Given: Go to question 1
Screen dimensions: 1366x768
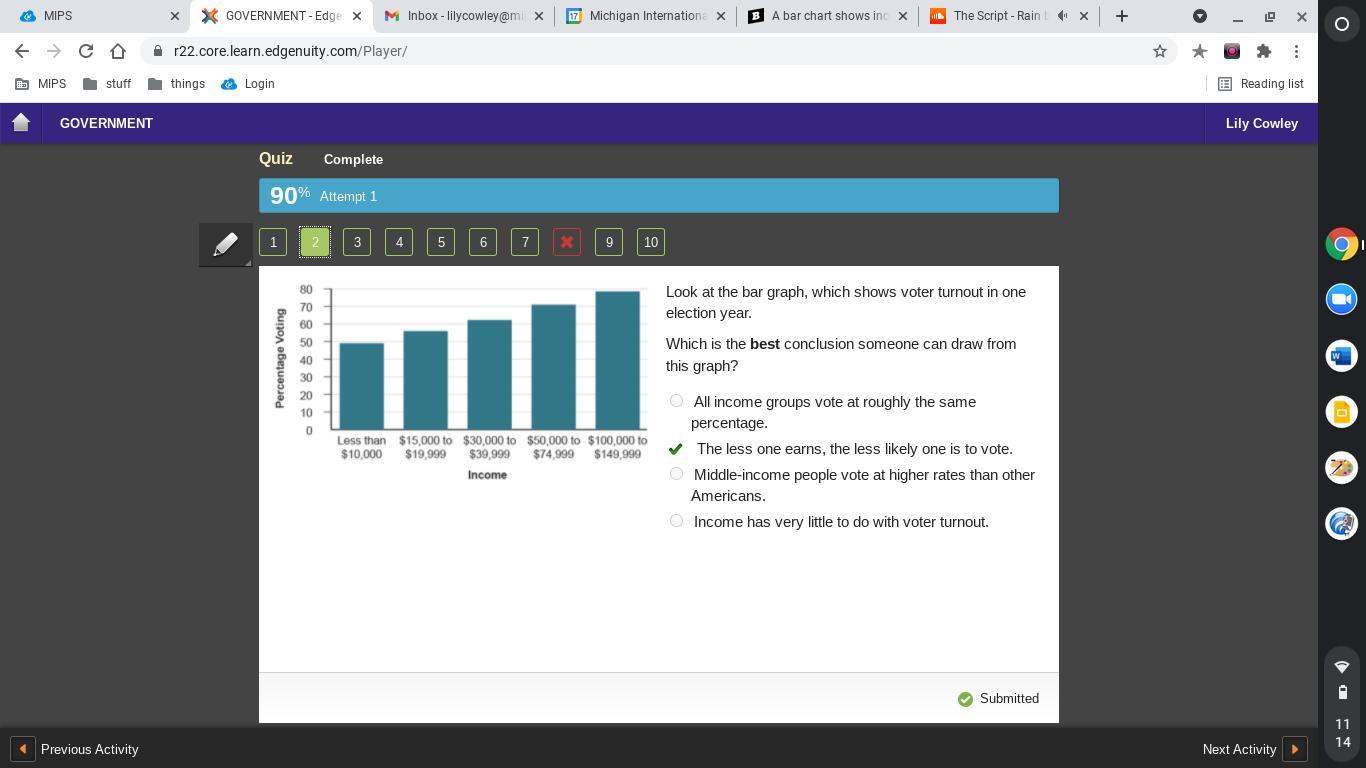Looking at the screenshot, I should [273, 242].
